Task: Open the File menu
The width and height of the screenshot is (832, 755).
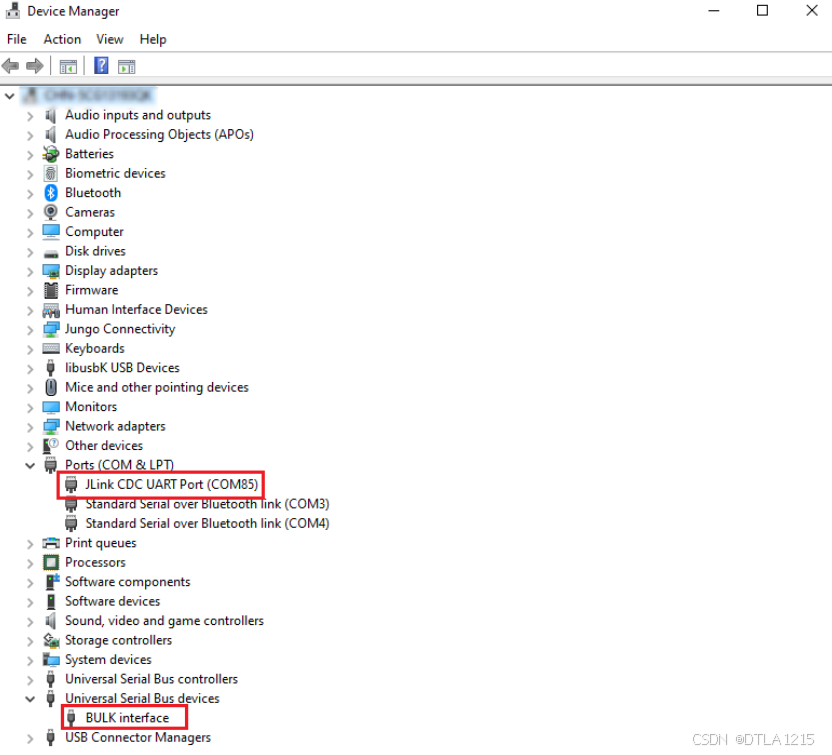Action: (16, 39)
